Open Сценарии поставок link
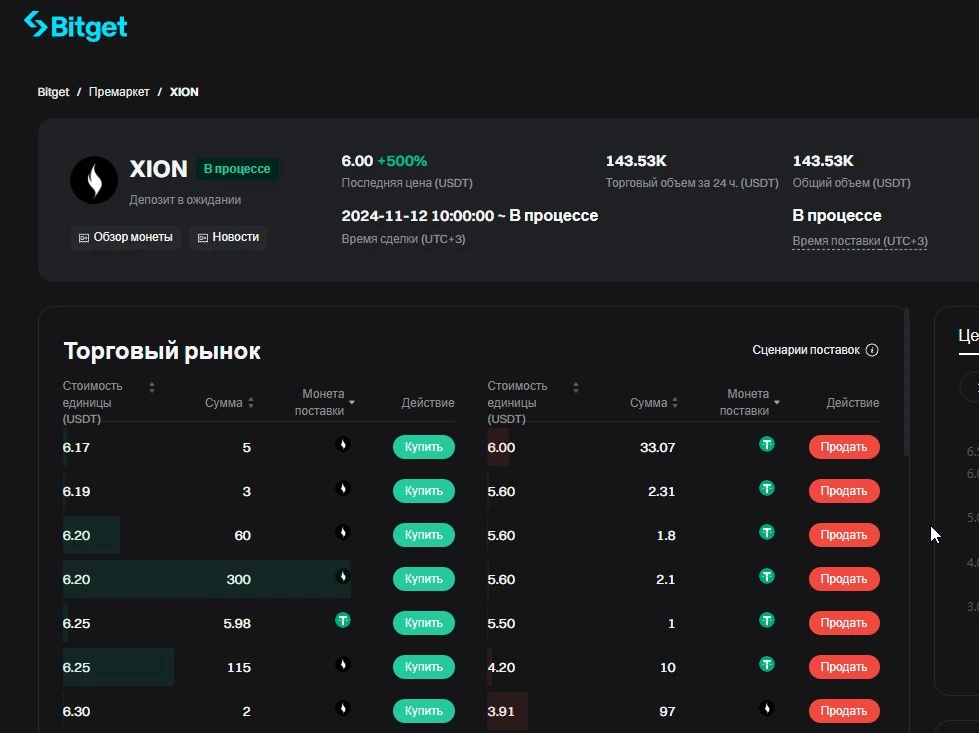979x733 pixels. click(x=806, y=350)
